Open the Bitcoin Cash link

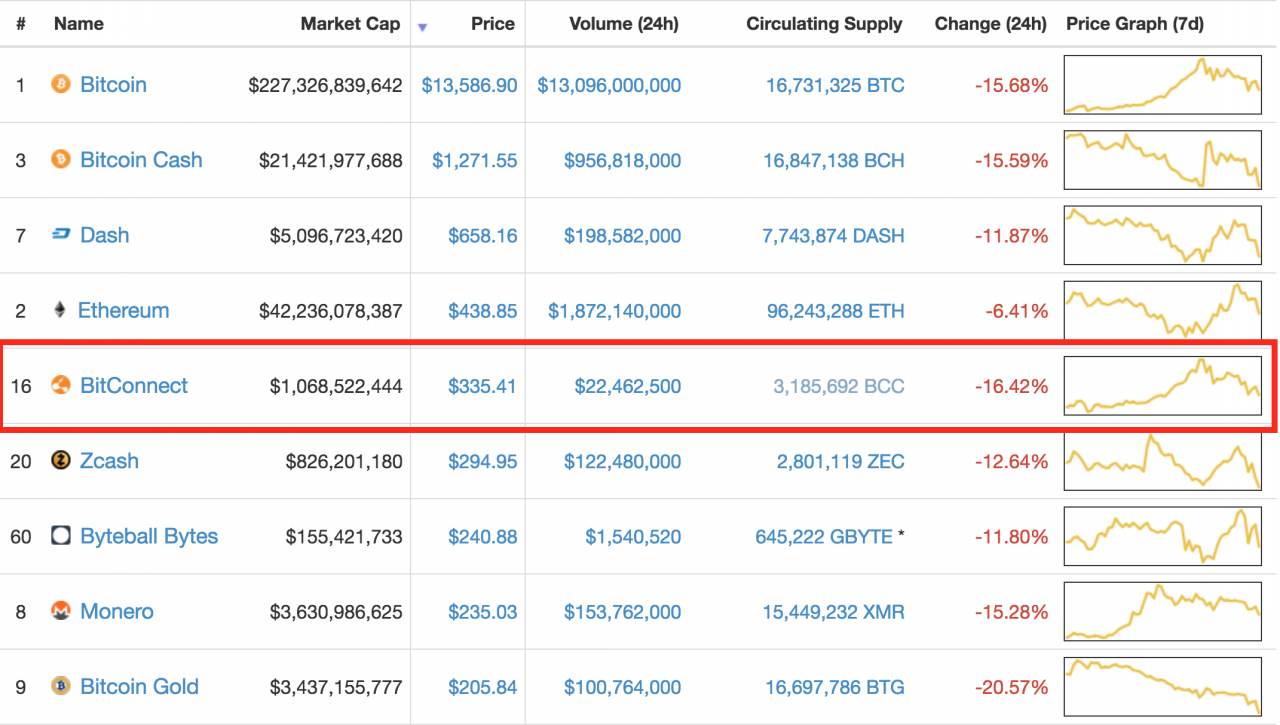tap(141, 160)
